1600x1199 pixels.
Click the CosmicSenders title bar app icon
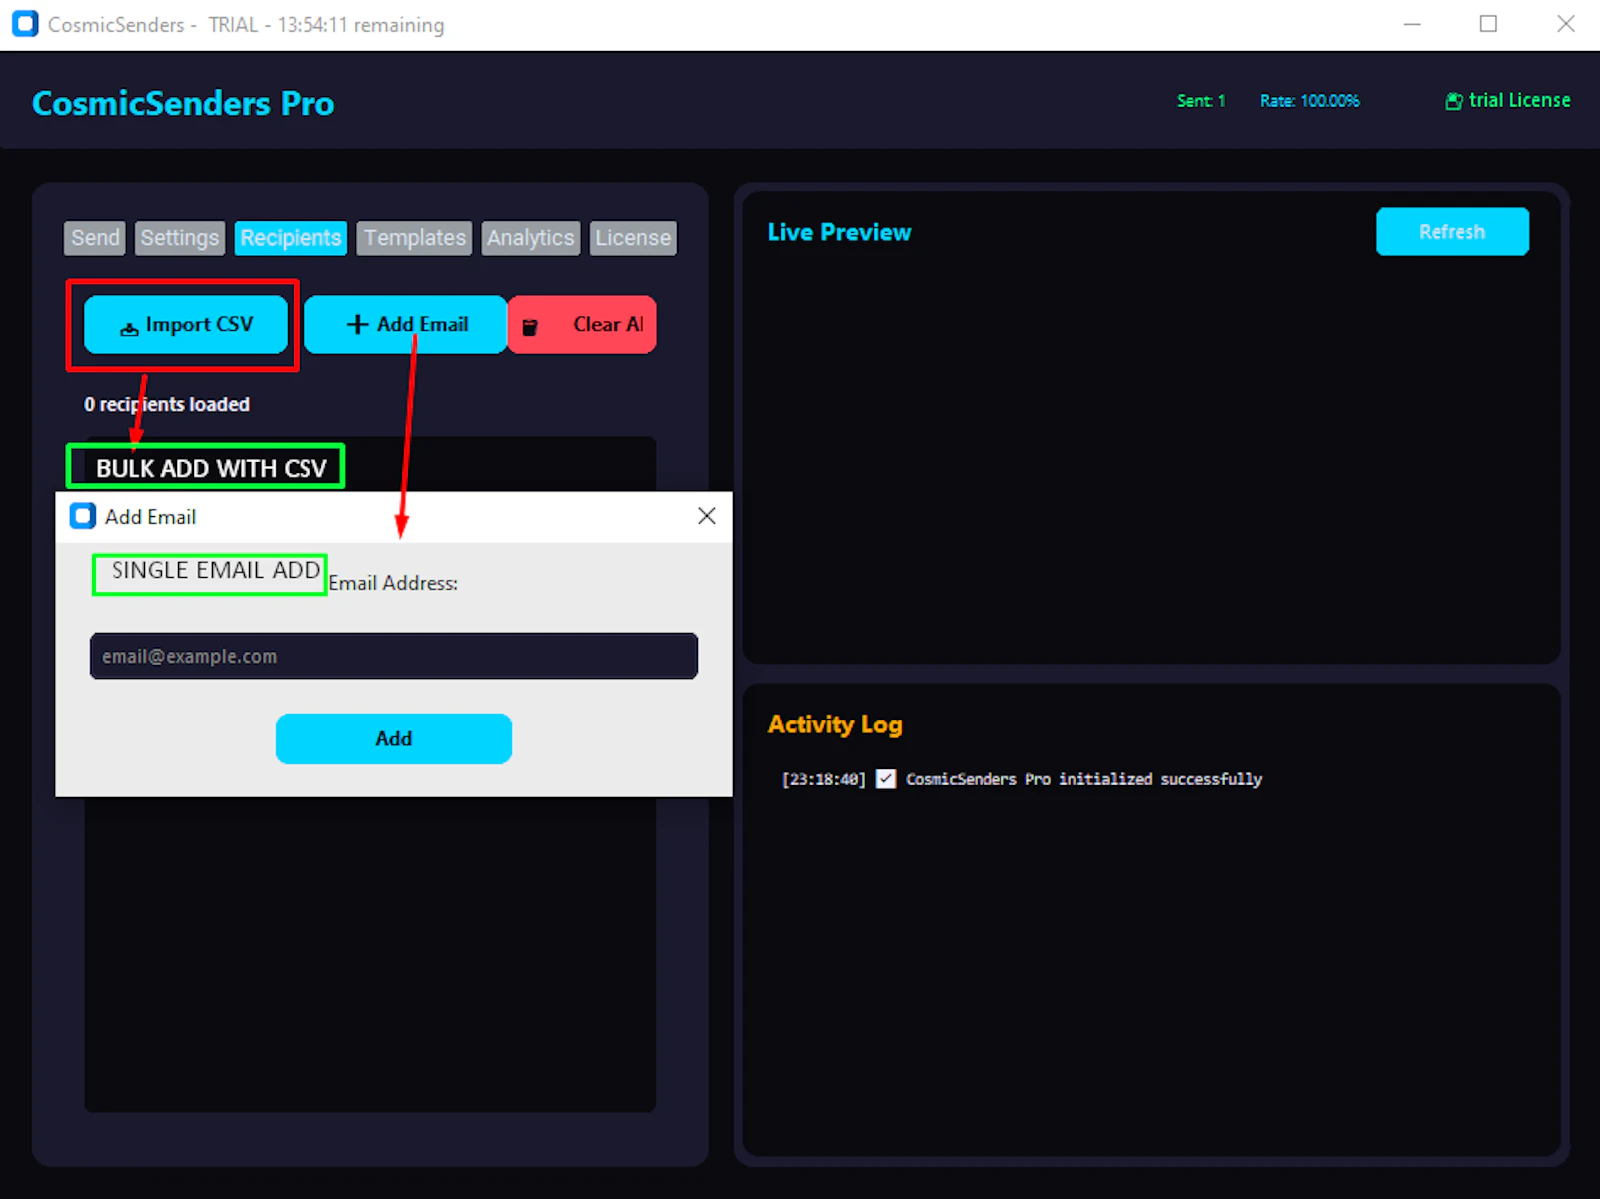25,24
